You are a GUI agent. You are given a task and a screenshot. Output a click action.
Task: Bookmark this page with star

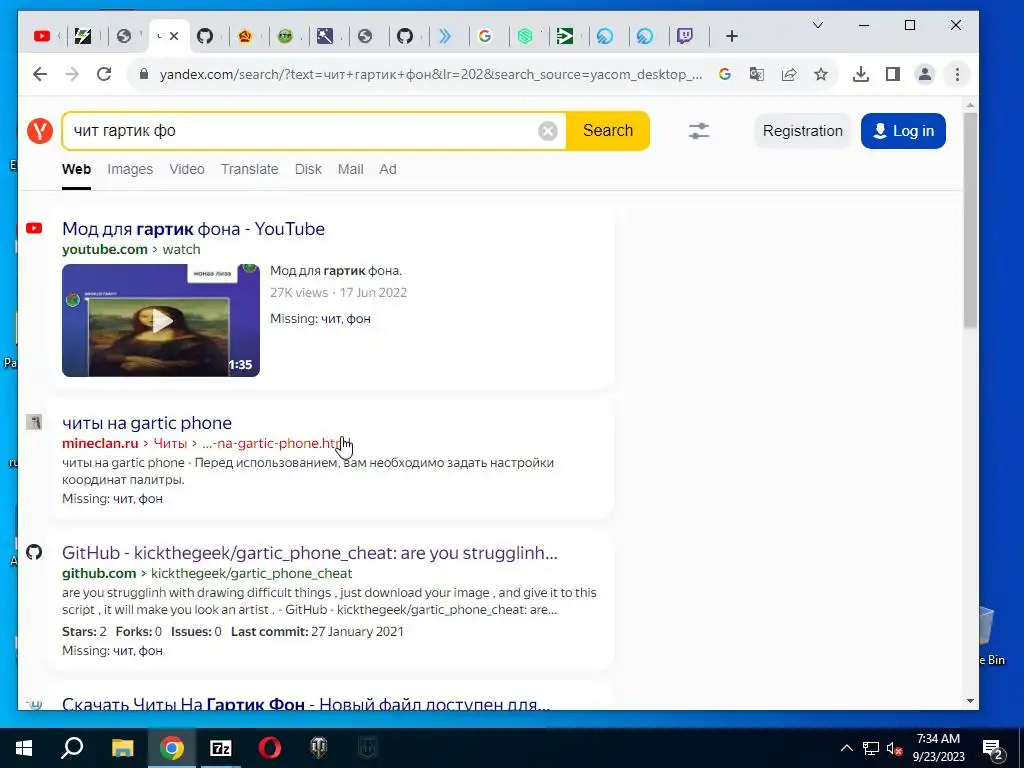pyautogui.click(x=821, y=74)
